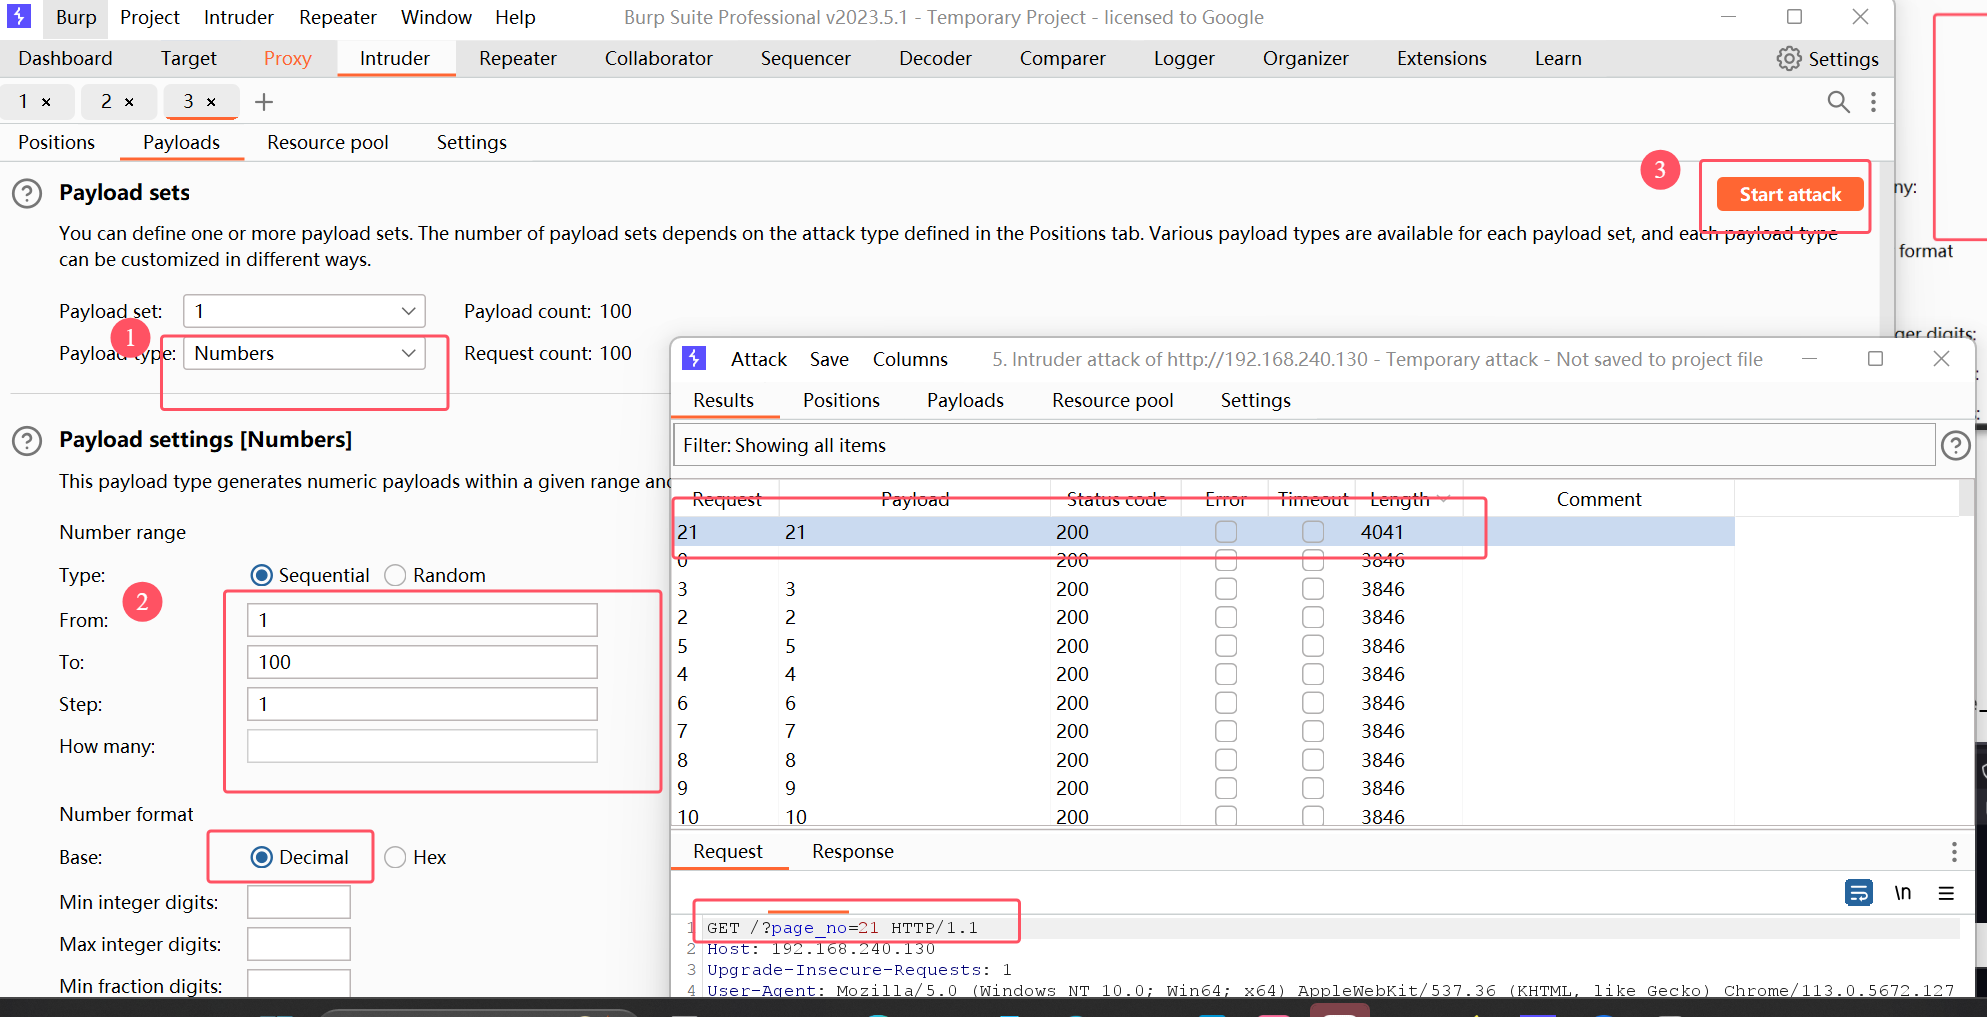Screen dimensions: 1987x1017
Task: Toggle the \n non-printable characters icon
Action: pos(1902,892)
